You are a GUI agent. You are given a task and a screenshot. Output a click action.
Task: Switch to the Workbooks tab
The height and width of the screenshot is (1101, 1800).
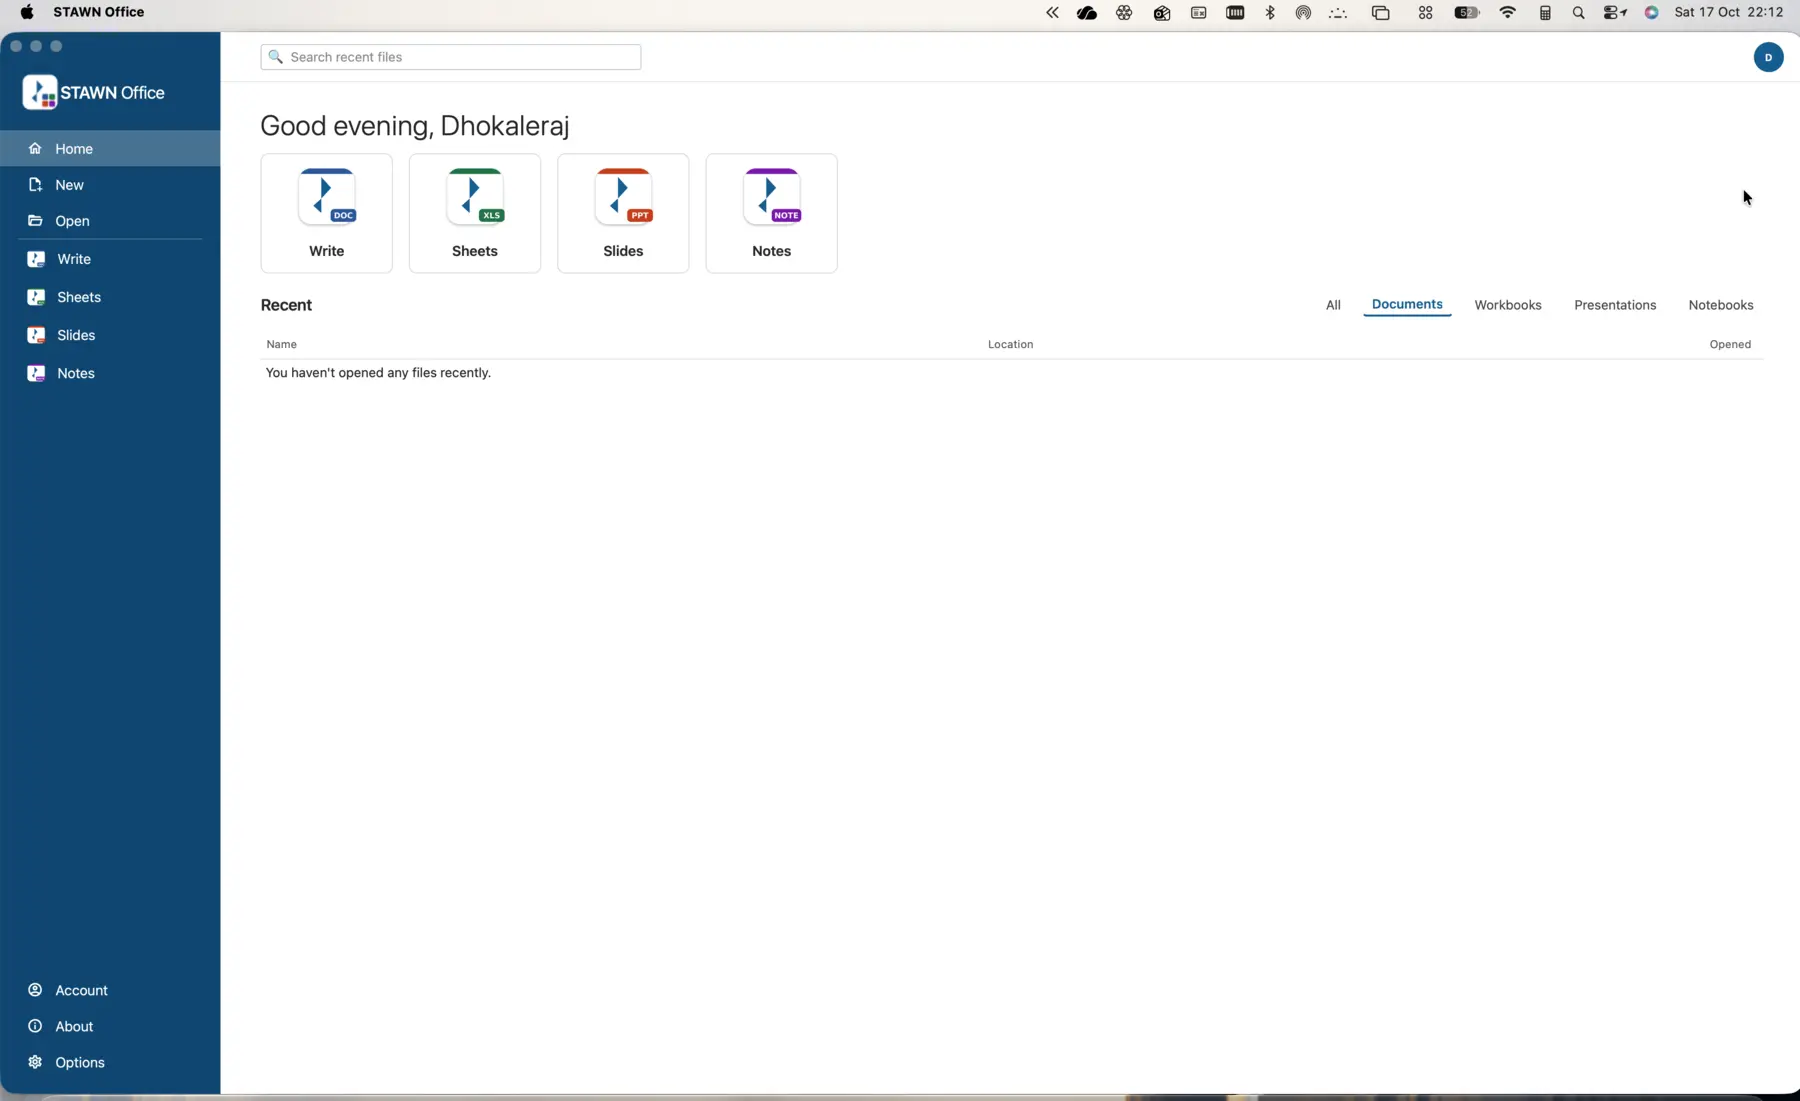1508,305
